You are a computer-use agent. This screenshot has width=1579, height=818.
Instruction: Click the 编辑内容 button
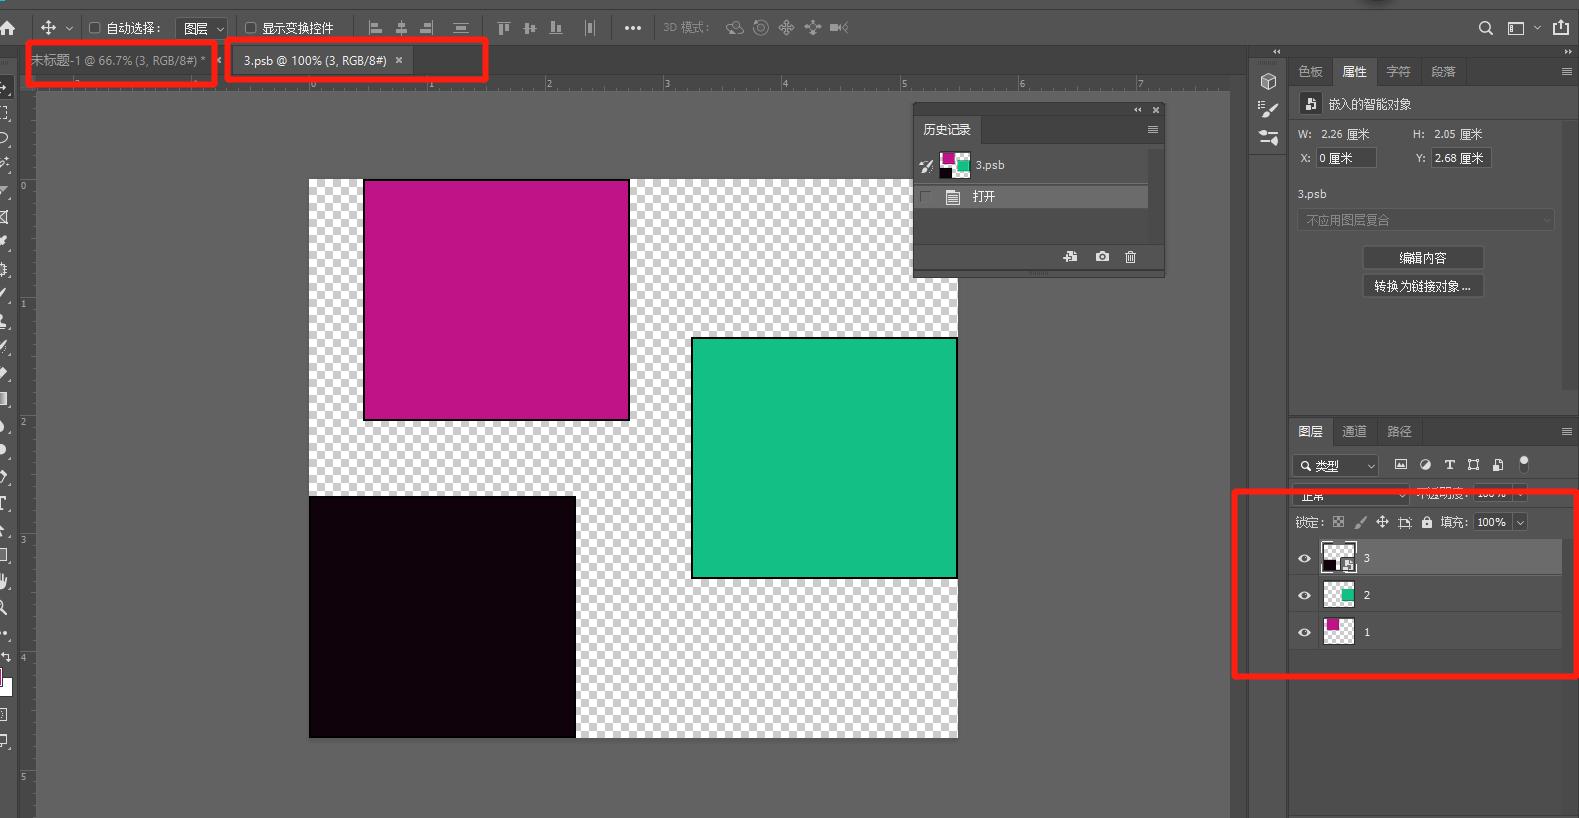pos(1422,258)
